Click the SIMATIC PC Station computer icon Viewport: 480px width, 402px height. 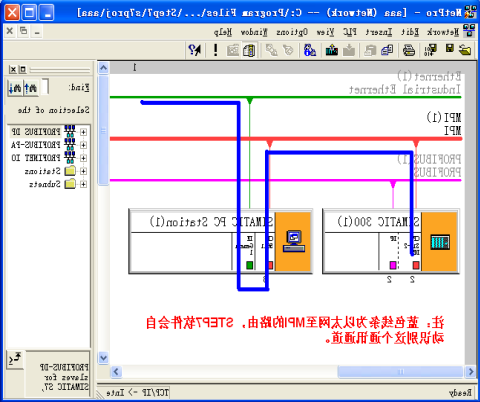pos(294,241)
